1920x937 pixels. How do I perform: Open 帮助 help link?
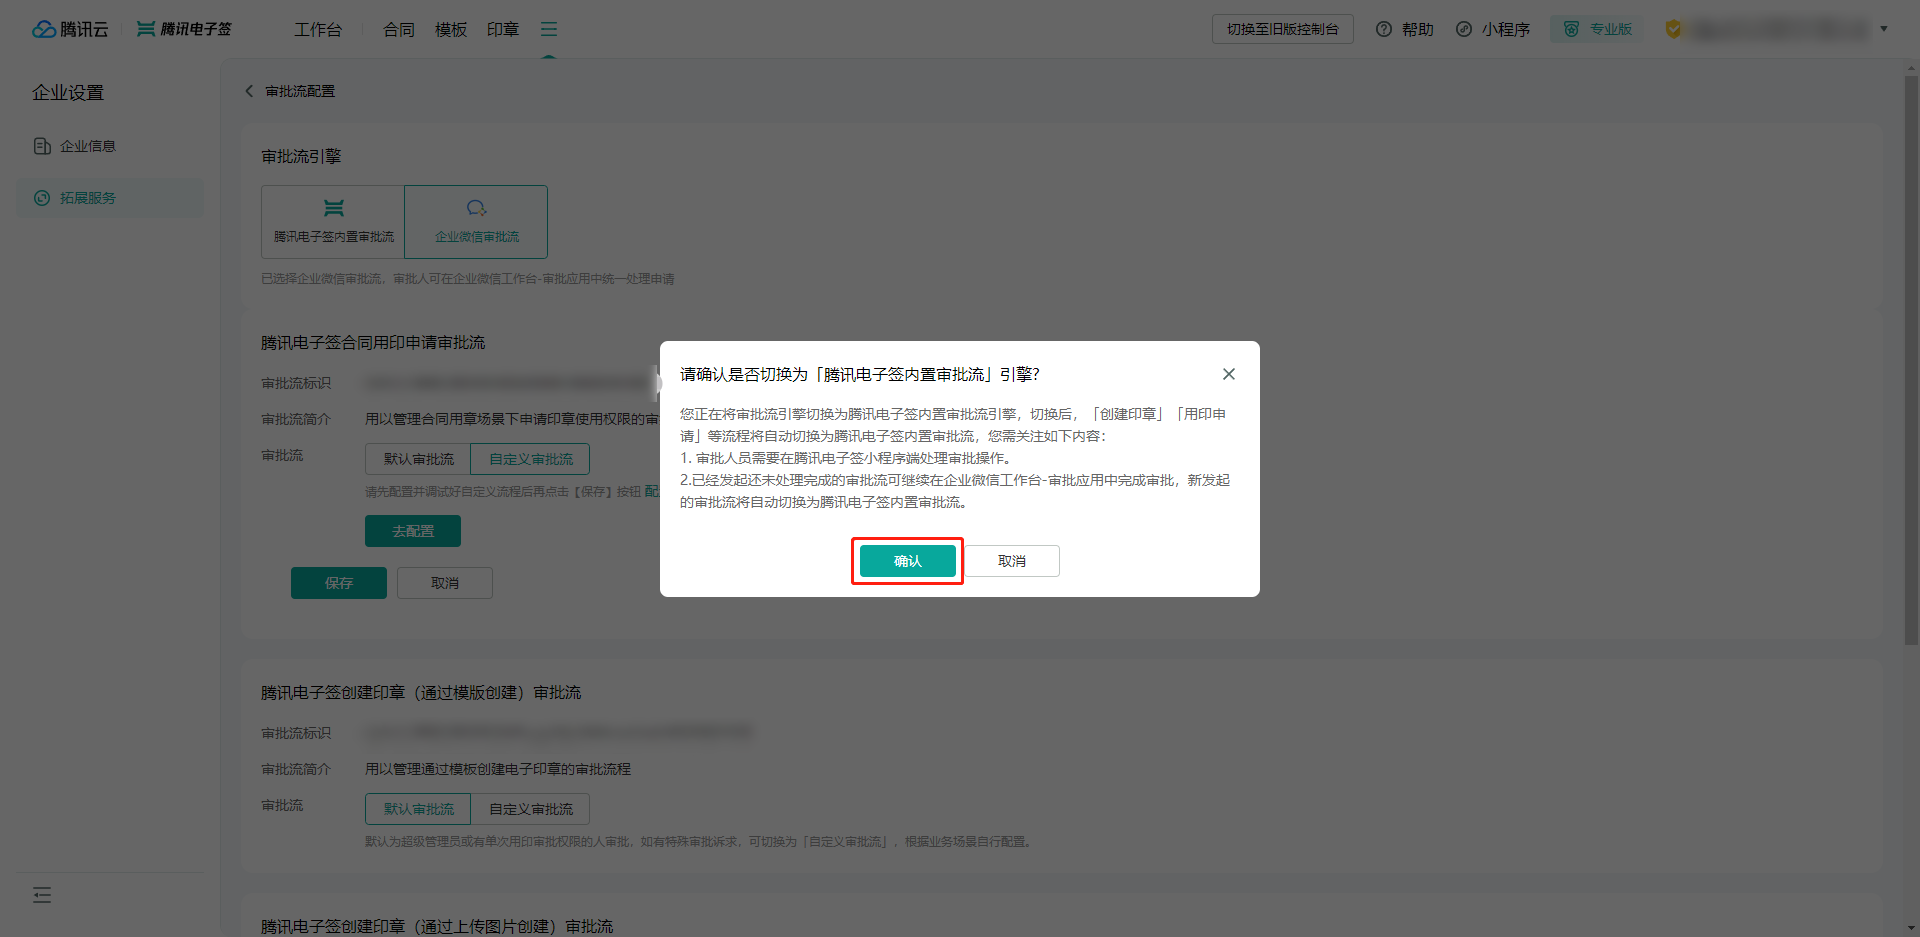pos(1405,29)
